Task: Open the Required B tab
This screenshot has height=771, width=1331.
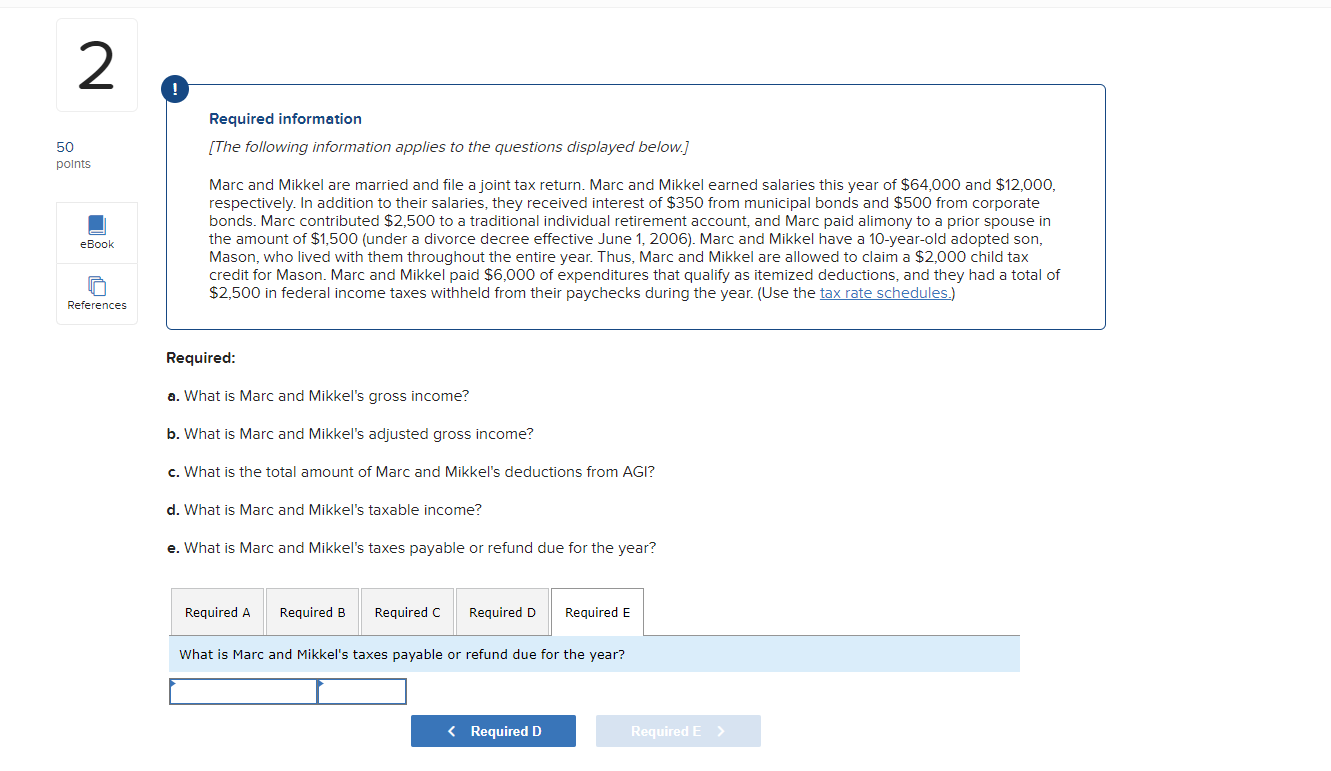Action: (312, 611)
